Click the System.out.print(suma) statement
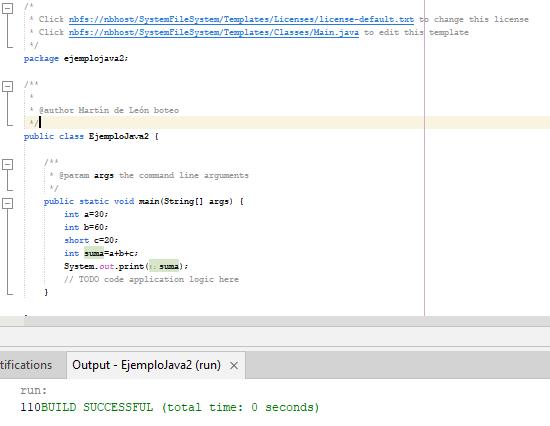This screenshot has width=550, height=426. coord(126,266)
